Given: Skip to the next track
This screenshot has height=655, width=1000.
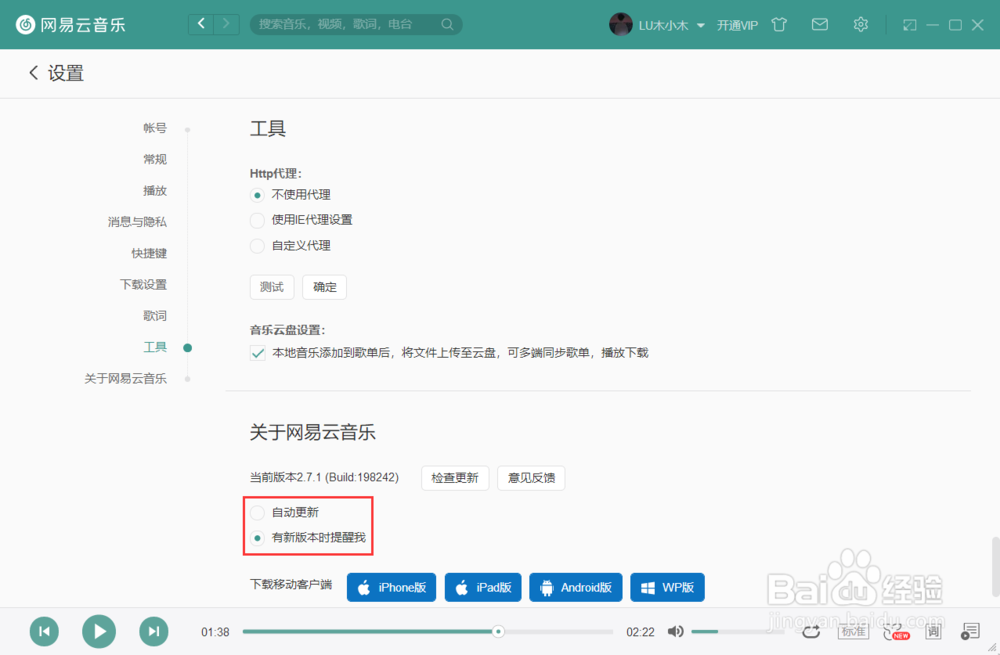Looking at the screenshot, I should [x=154, y=631].
